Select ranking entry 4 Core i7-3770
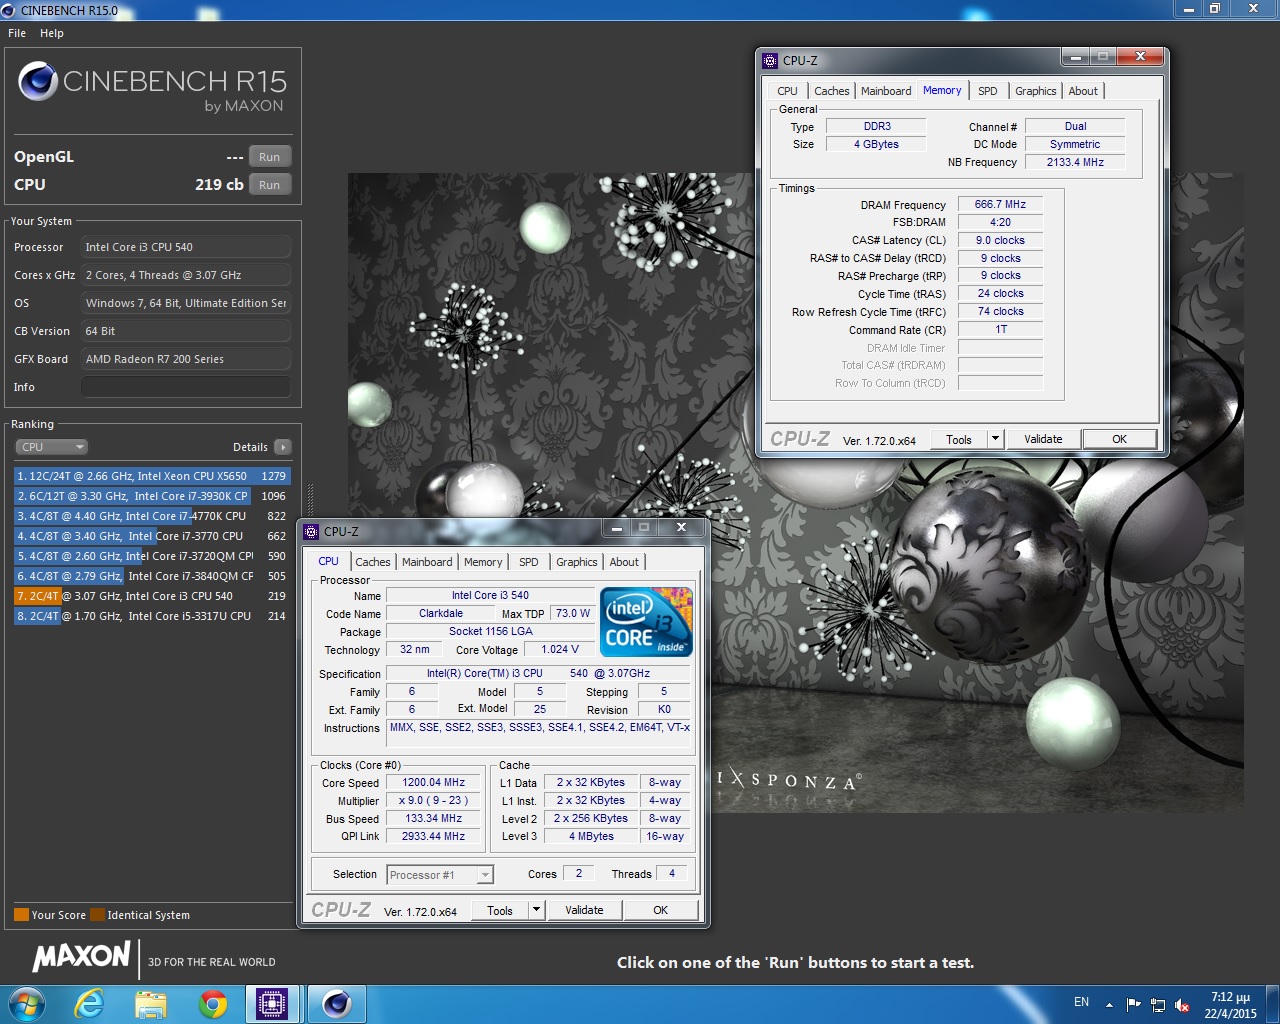Screen dimensions: 1280x1024 coord(151,536)
